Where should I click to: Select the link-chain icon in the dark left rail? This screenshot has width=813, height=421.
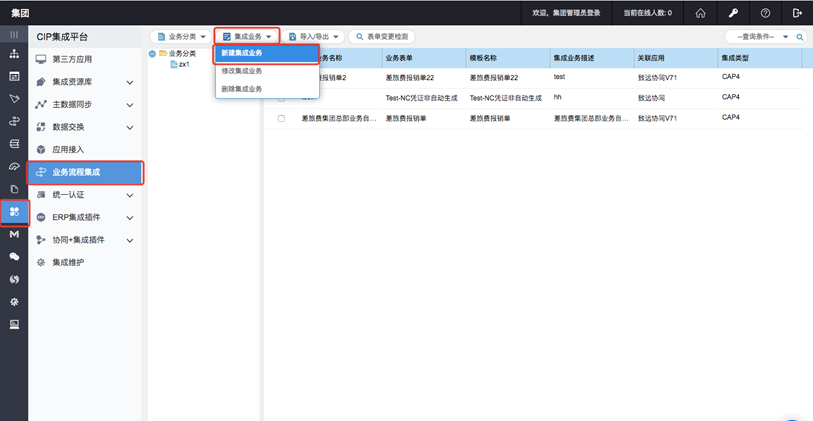click(15, 121)
